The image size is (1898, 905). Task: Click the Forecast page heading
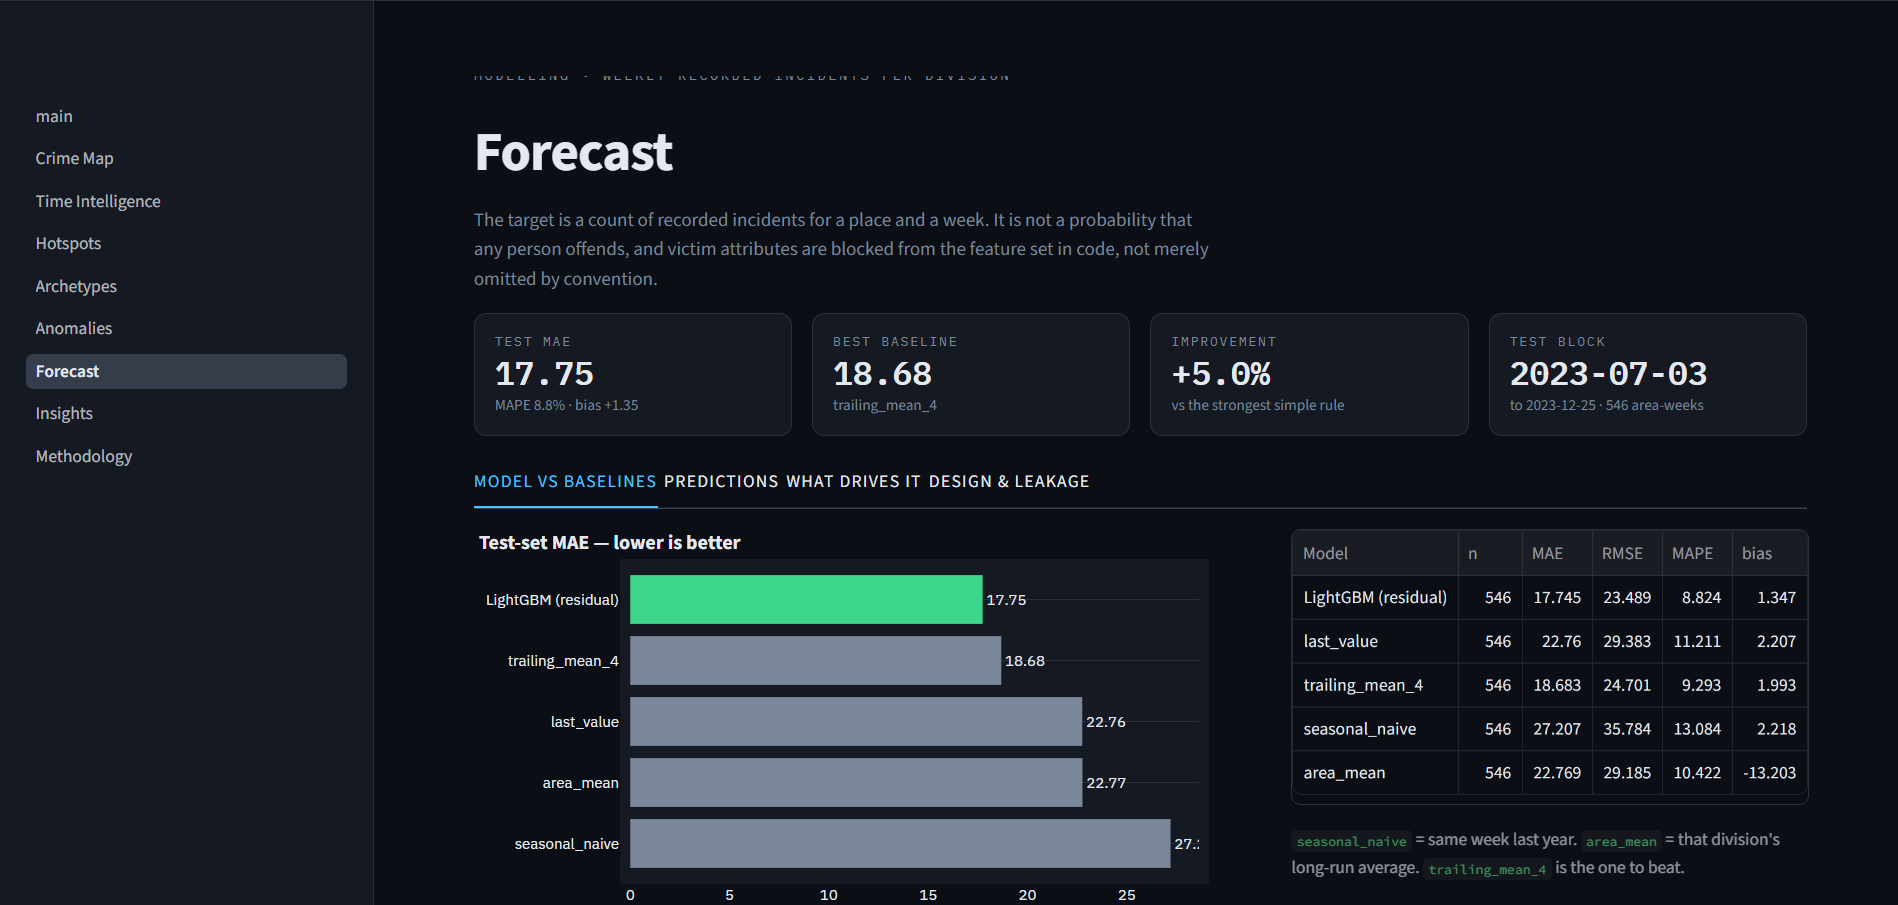tap(574, 152)
